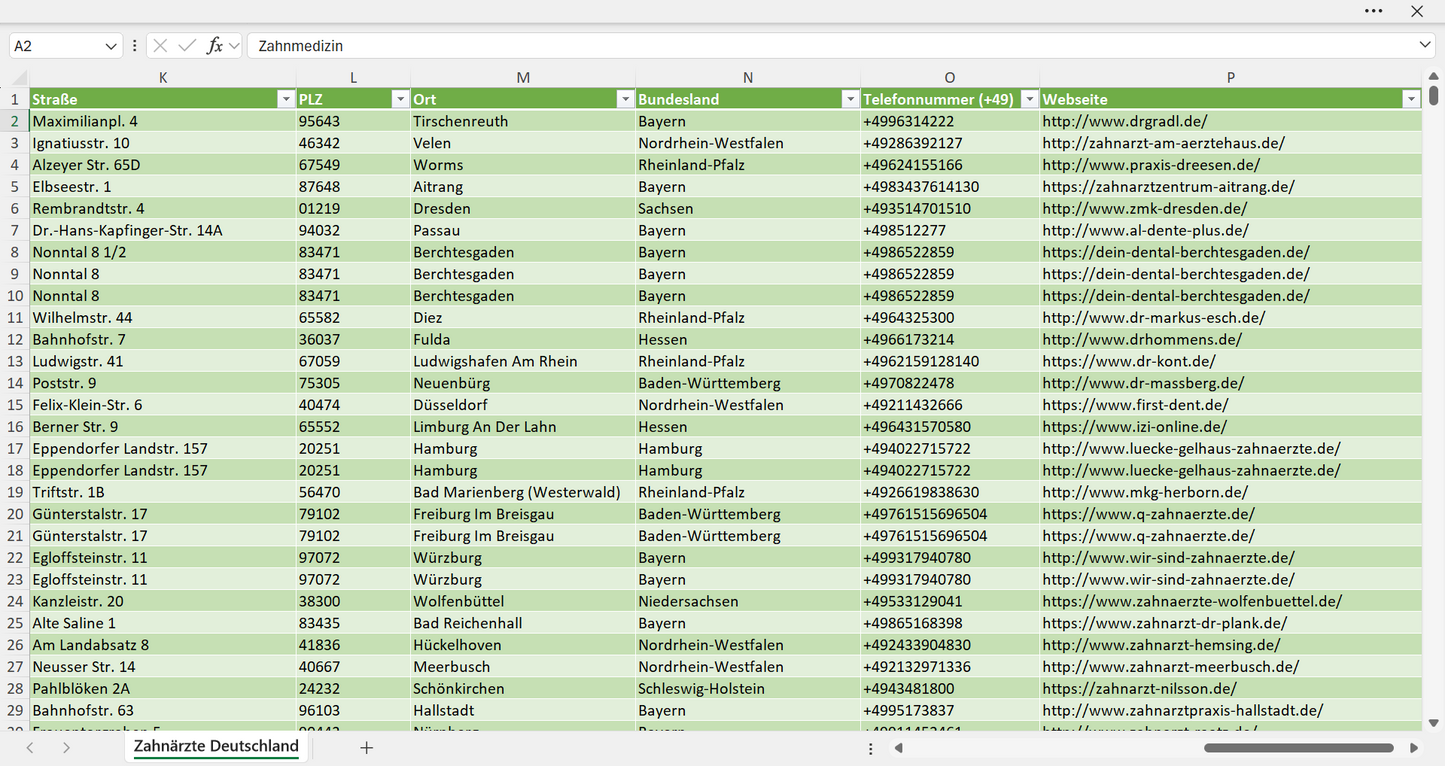
Task: Open the Straße column filter dropdown
Action: coord(285,99)
